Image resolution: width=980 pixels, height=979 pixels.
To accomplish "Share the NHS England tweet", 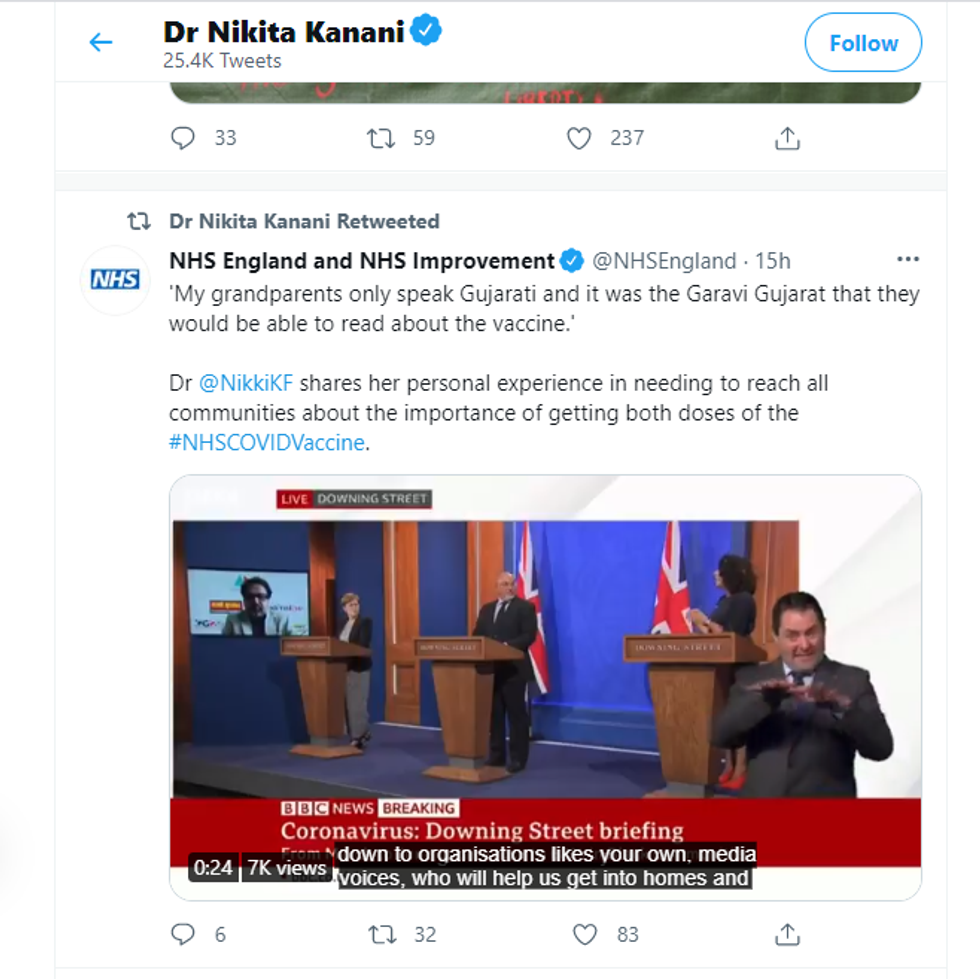I will click(x=788, y=934).
